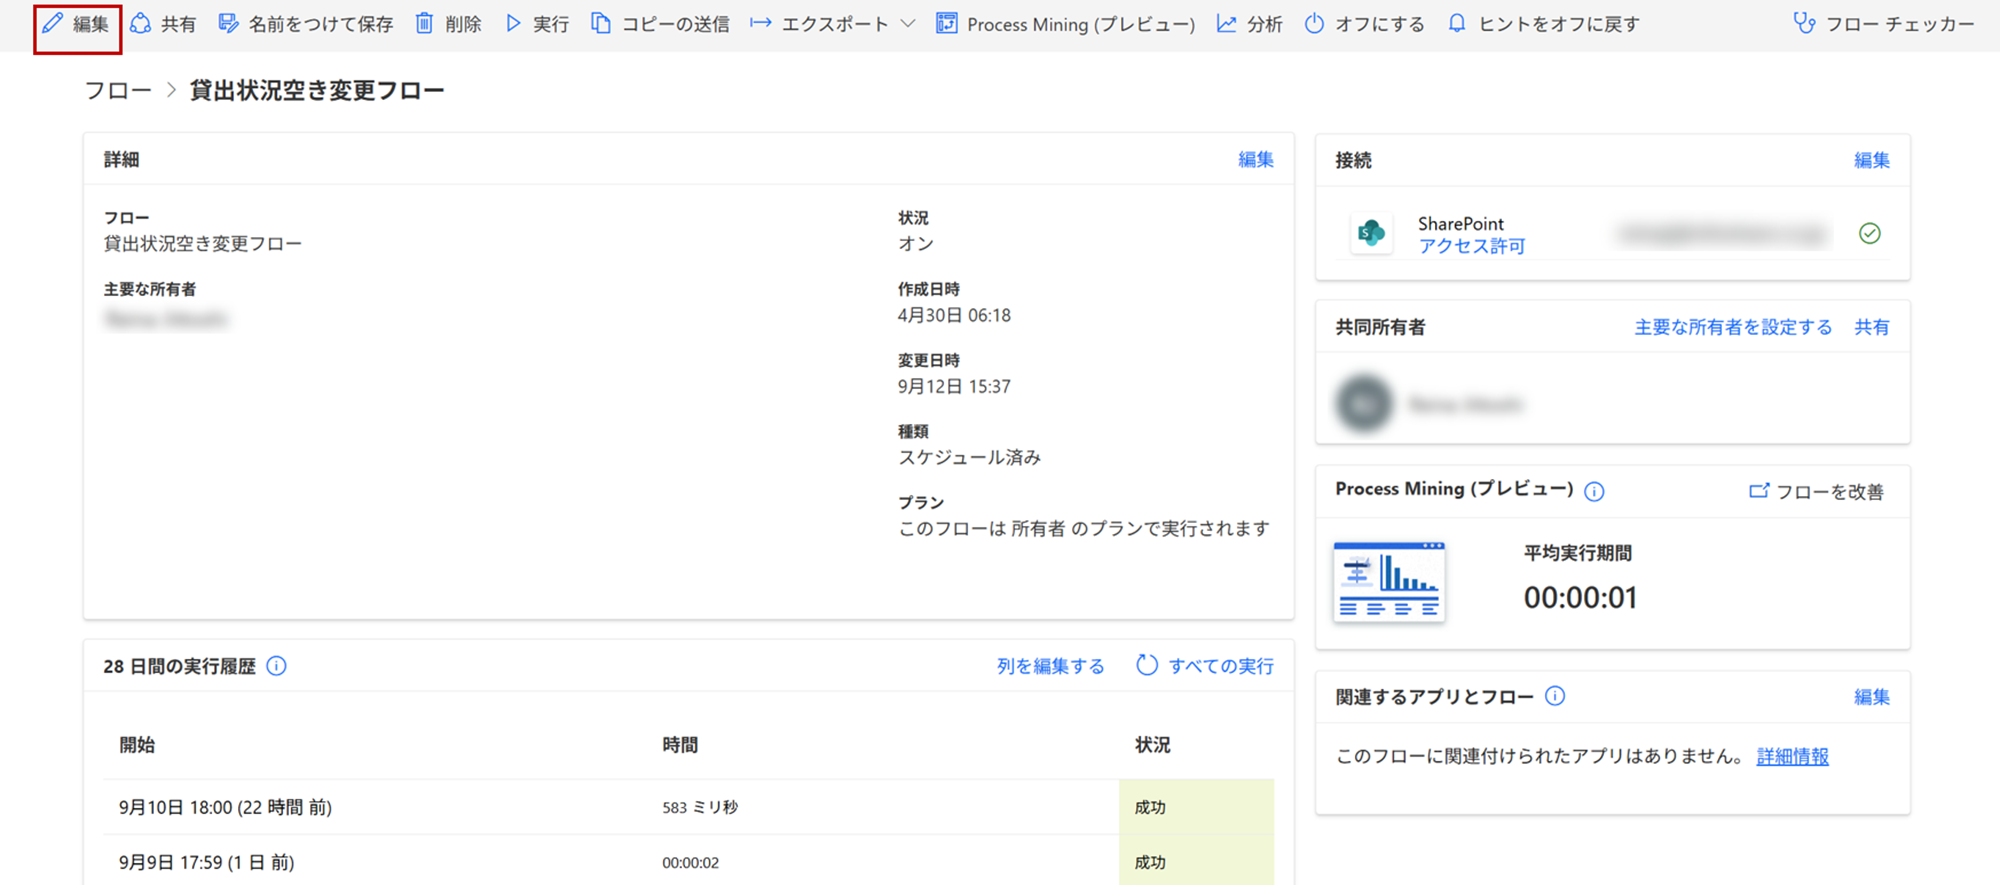Click 編集 link in 接続 panel
Screen dimensions: 2000x885
(x=1871, y=160)
